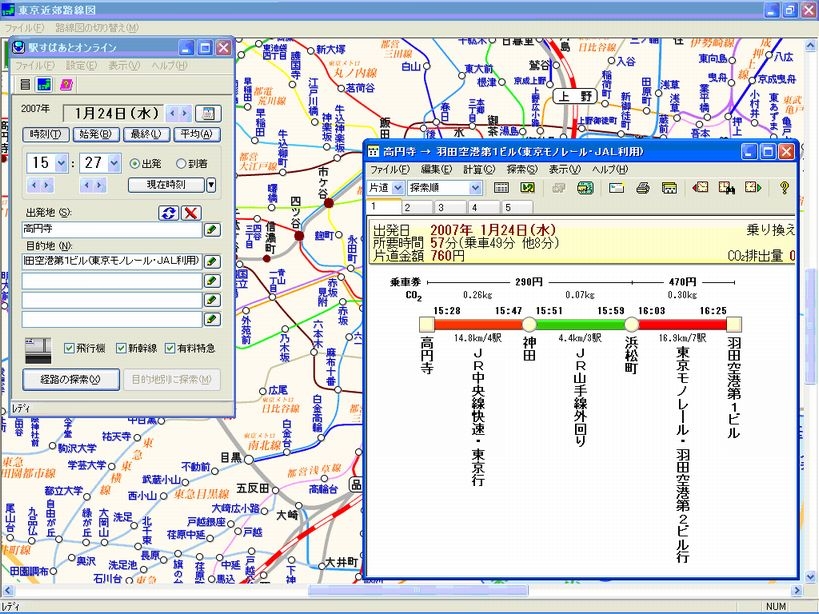Switch to route tab 2

click(408, 207)
